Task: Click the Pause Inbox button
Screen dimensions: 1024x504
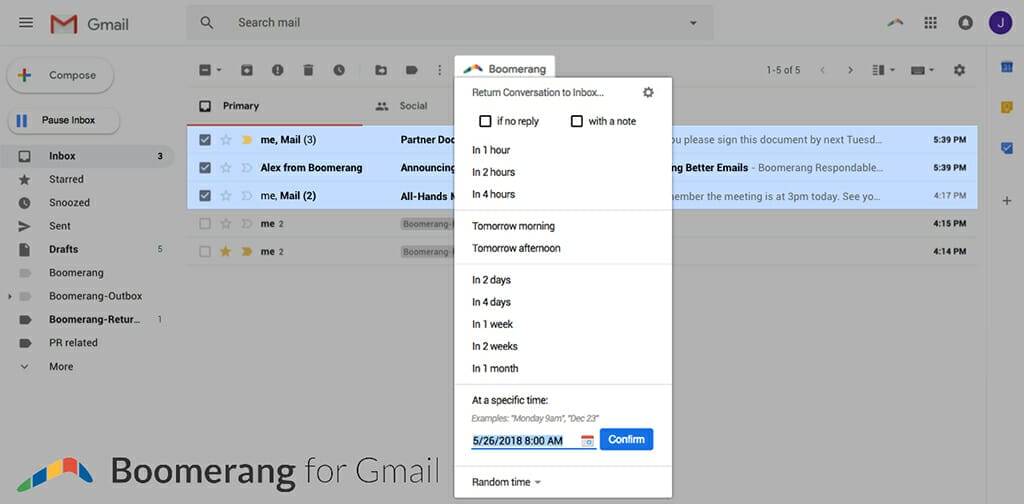Action: click(x=63, y=121)
